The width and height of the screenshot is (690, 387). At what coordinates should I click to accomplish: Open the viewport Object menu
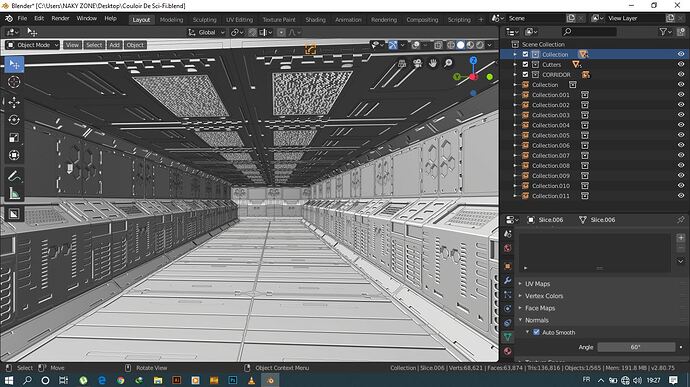point(135,45)
